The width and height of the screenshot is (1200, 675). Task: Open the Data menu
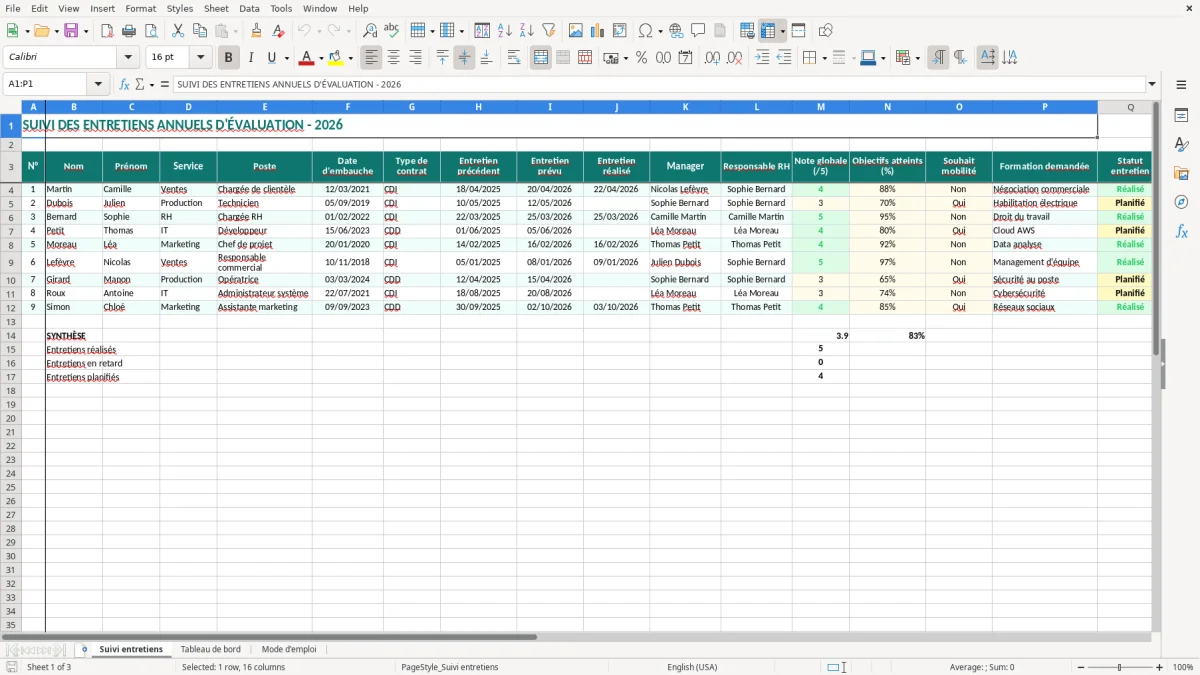tap(249, 8)
